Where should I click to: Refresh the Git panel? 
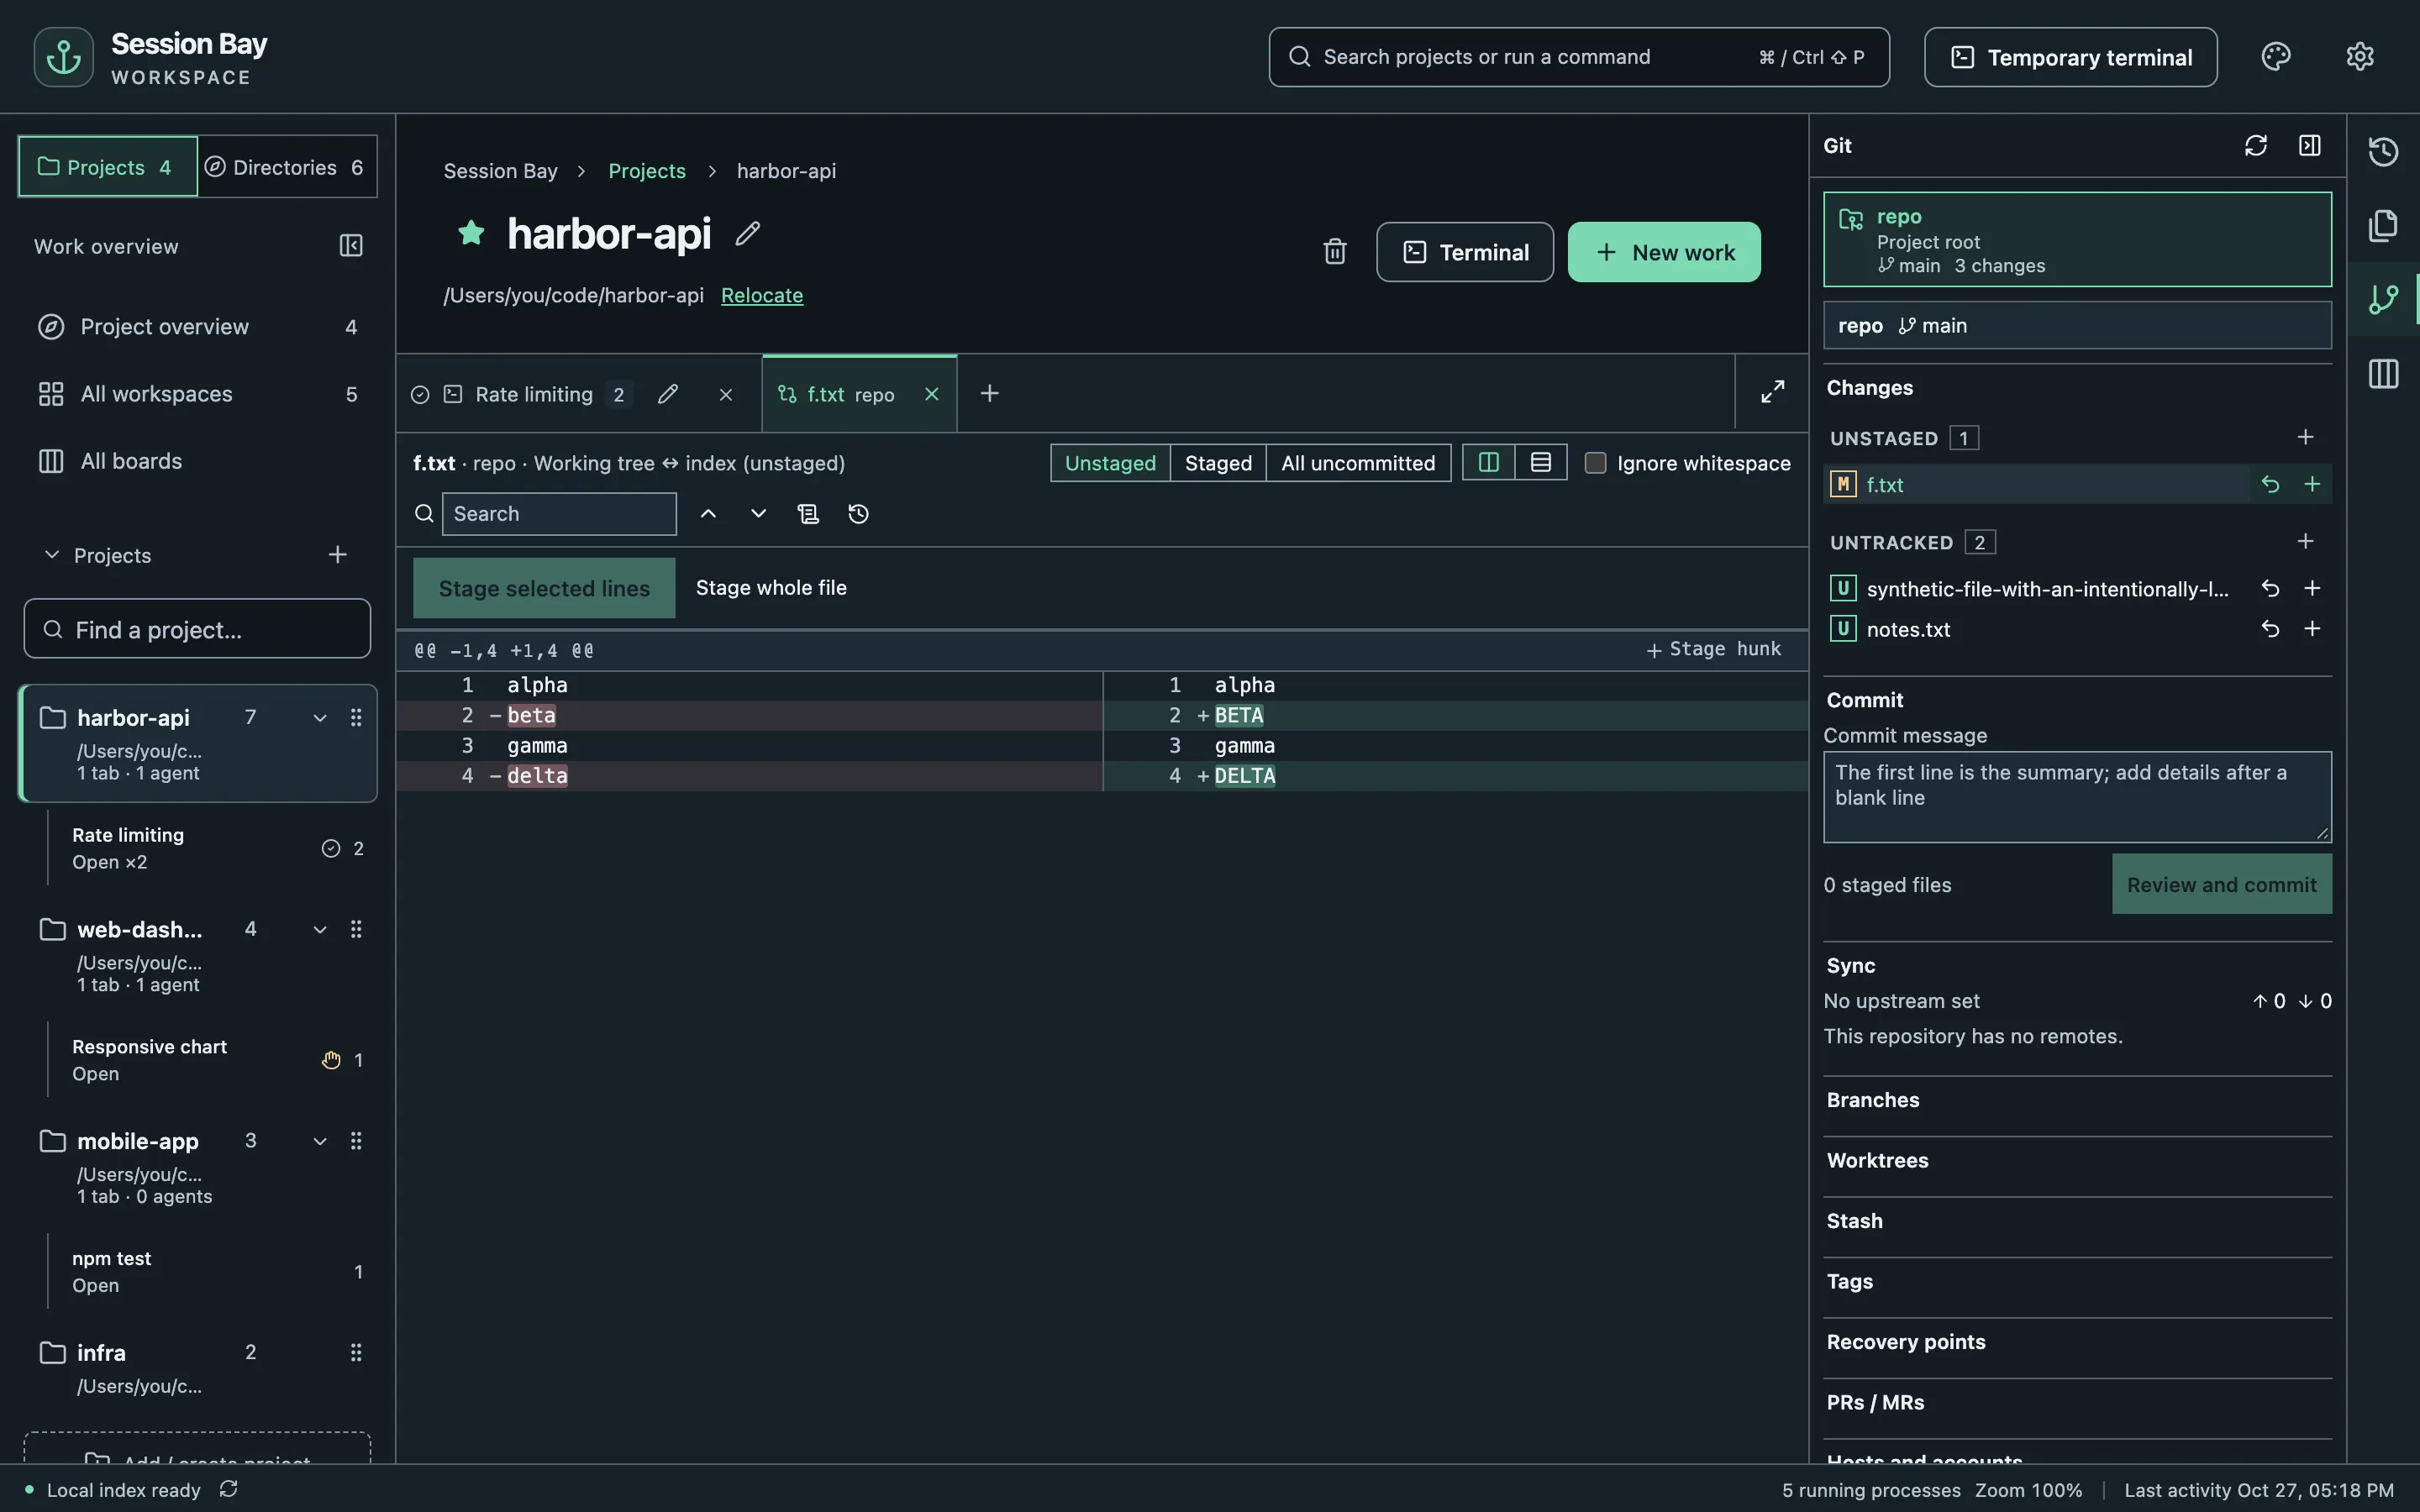point(2256,146)
